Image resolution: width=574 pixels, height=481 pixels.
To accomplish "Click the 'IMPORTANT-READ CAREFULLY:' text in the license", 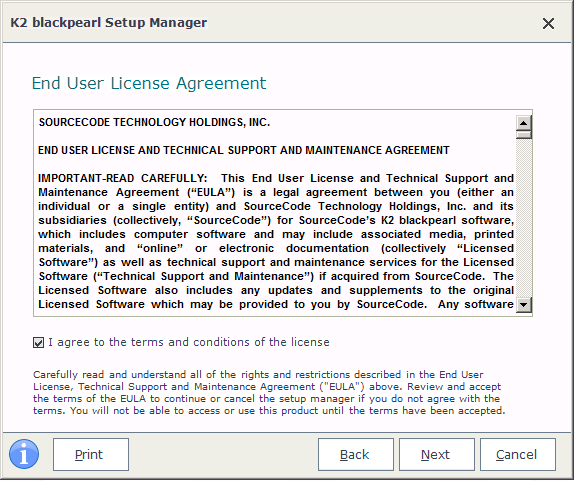I will coord(123,178).
